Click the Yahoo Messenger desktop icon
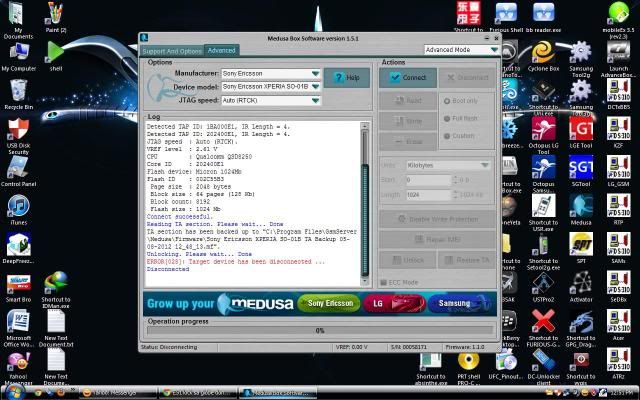The image size is (640, 400). [18, 367]
